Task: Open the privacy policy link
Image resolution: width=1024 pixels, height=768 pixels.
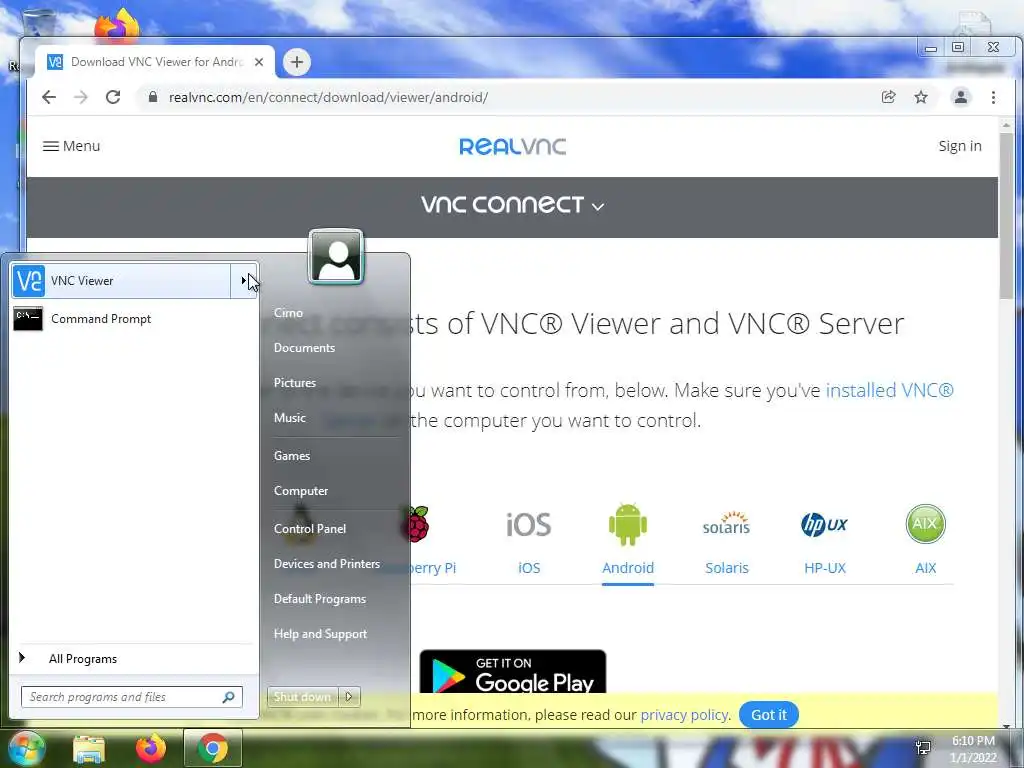Action: (x=684, y=715)
